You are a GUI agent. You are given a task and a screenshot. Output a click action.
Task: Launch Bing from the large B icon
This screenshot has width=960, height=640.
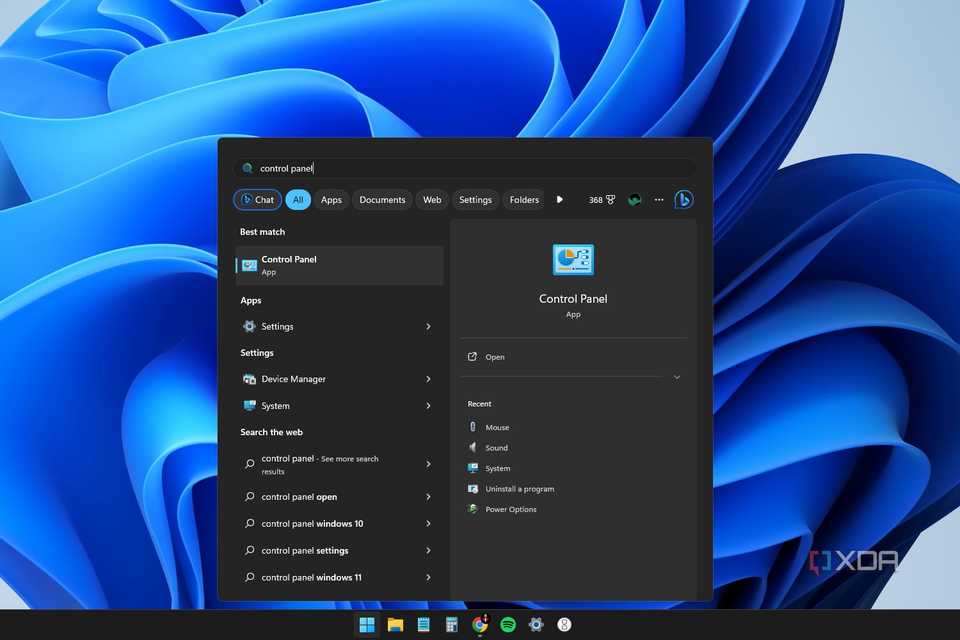[x=683, y=200]
